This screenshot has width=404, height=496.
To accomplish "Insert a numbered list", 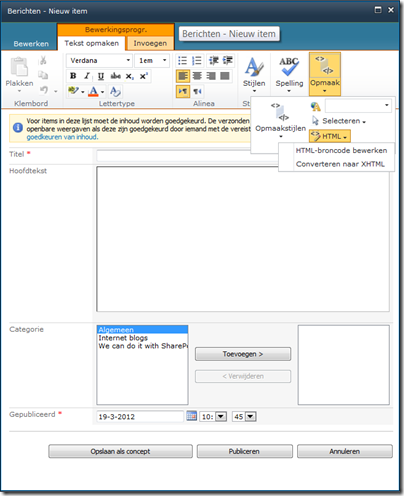I will (197, 60).
